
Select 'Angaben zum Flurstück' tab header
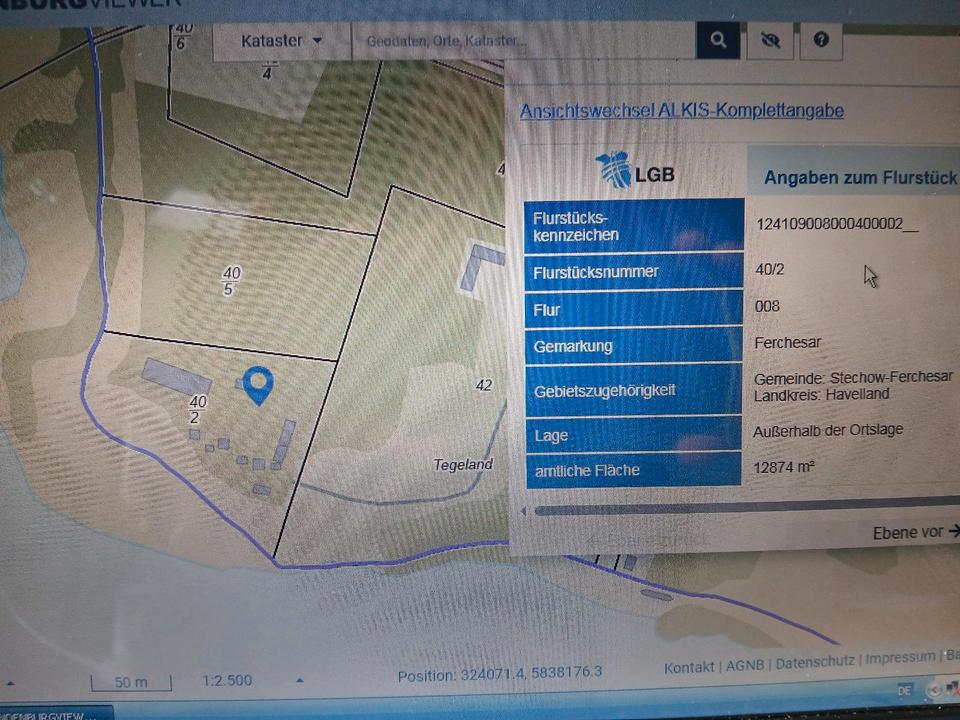859,177
